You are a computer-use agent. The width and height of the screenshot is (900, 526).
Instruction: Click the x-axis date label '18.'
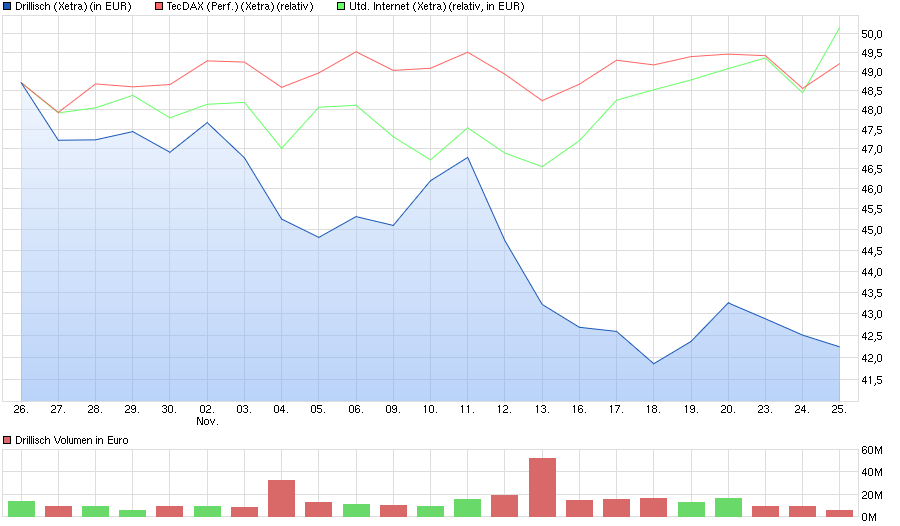coord(653,409)
